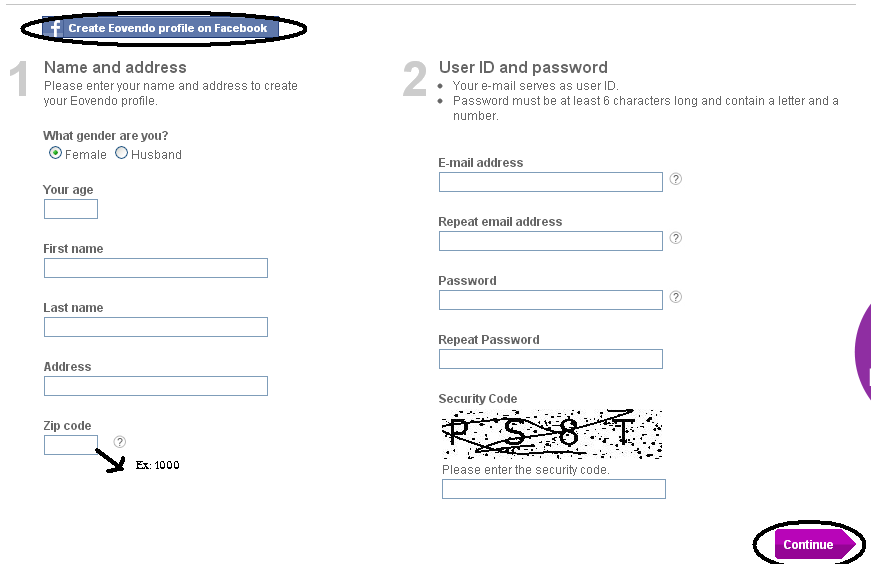
Task: Focus the First name text field
Action: [156, 268]
